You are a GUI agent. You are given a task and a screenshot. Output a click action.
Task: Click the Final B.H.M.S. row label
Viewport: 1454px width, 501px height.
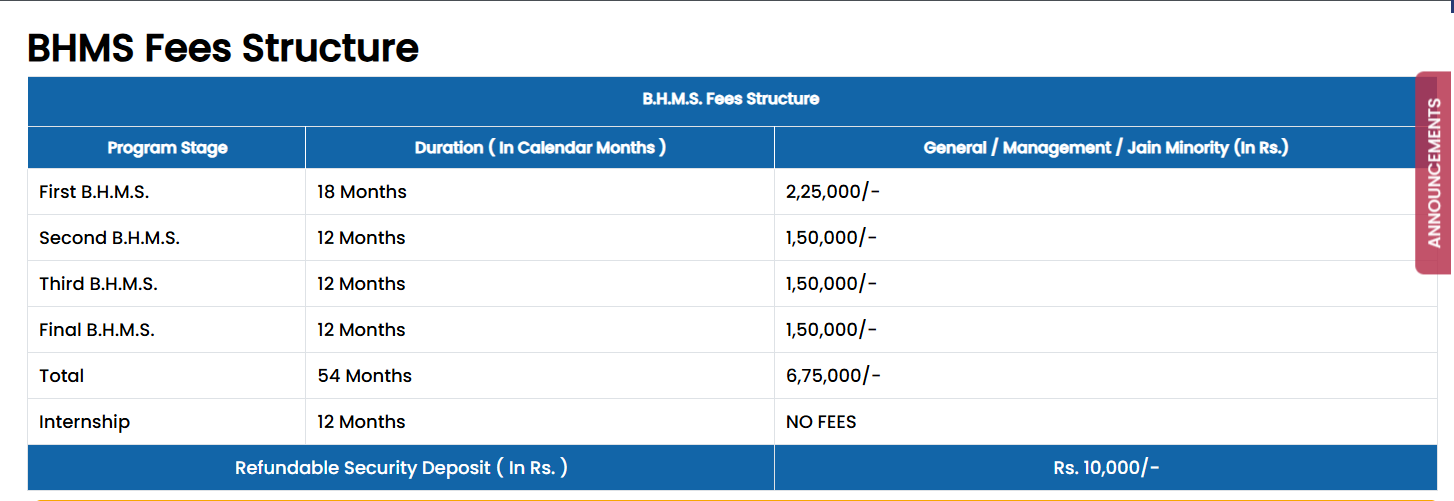(x=97, y=330)
